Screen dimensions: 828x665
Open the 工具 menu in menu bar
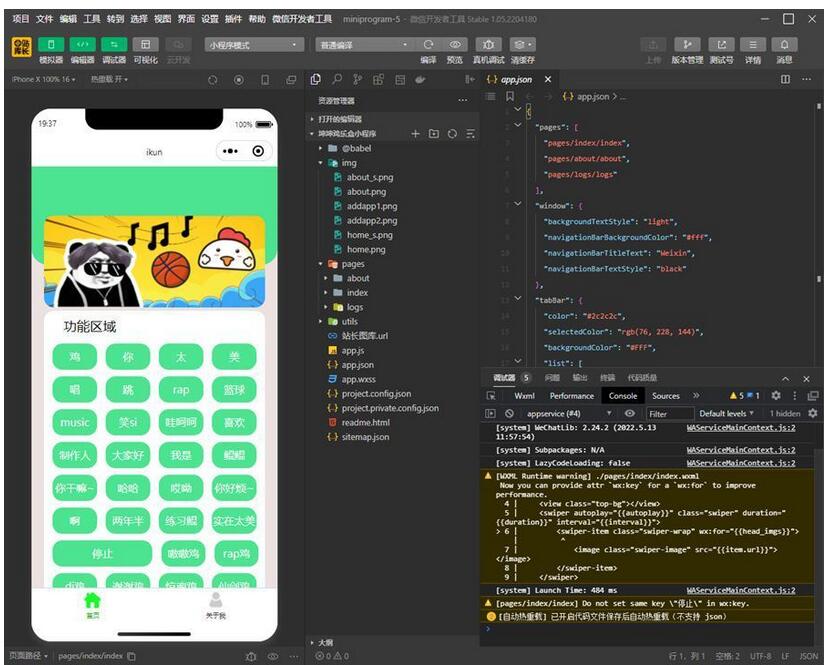coord(92,19)
